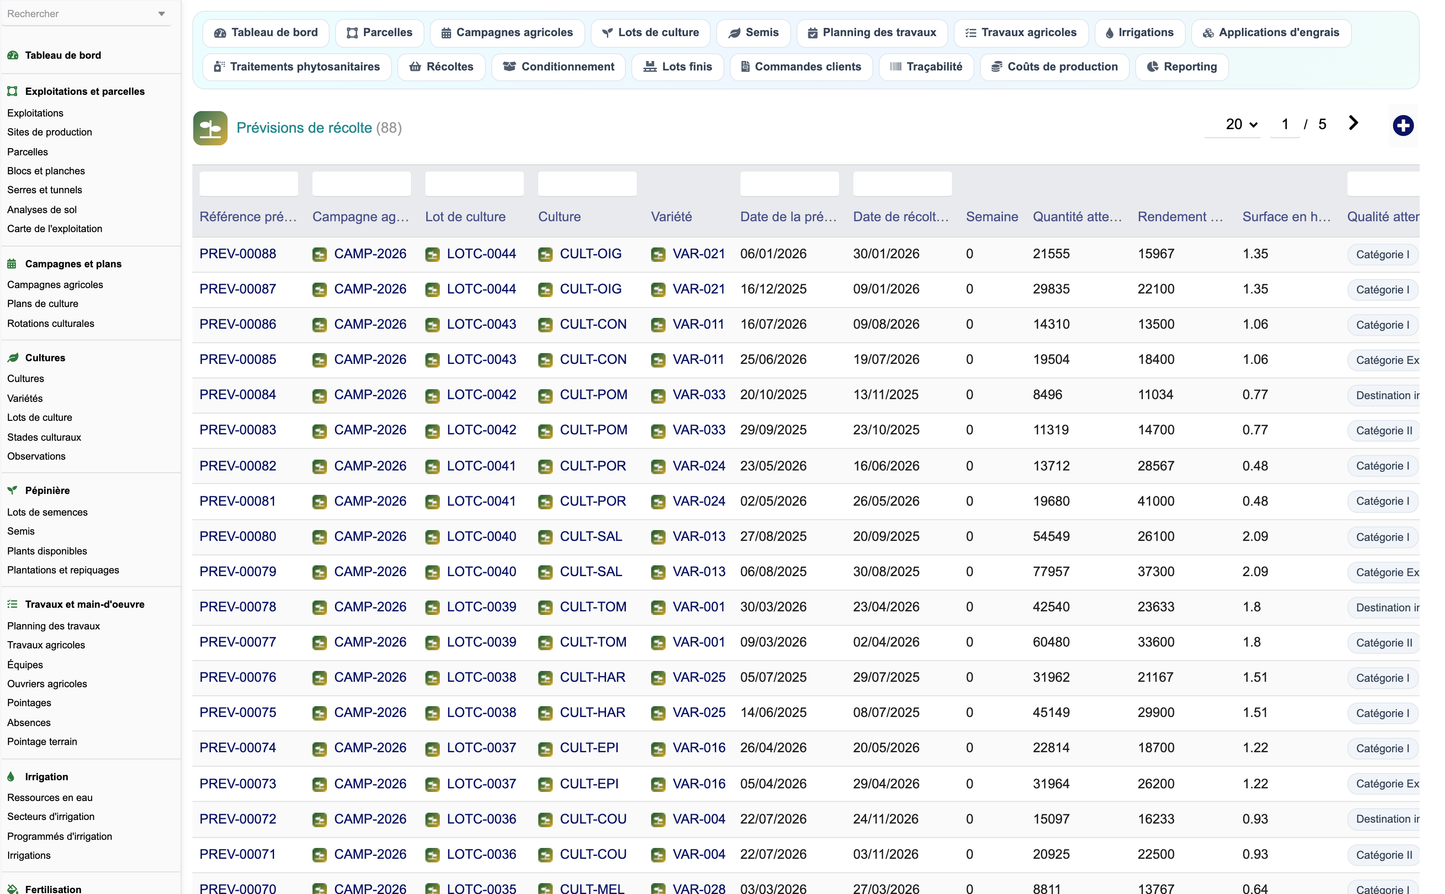Click the green Prévisions de récolte header icon
Image resolution: width=1445 pixels, height=894 pixels.
click(x=210, y=128)
